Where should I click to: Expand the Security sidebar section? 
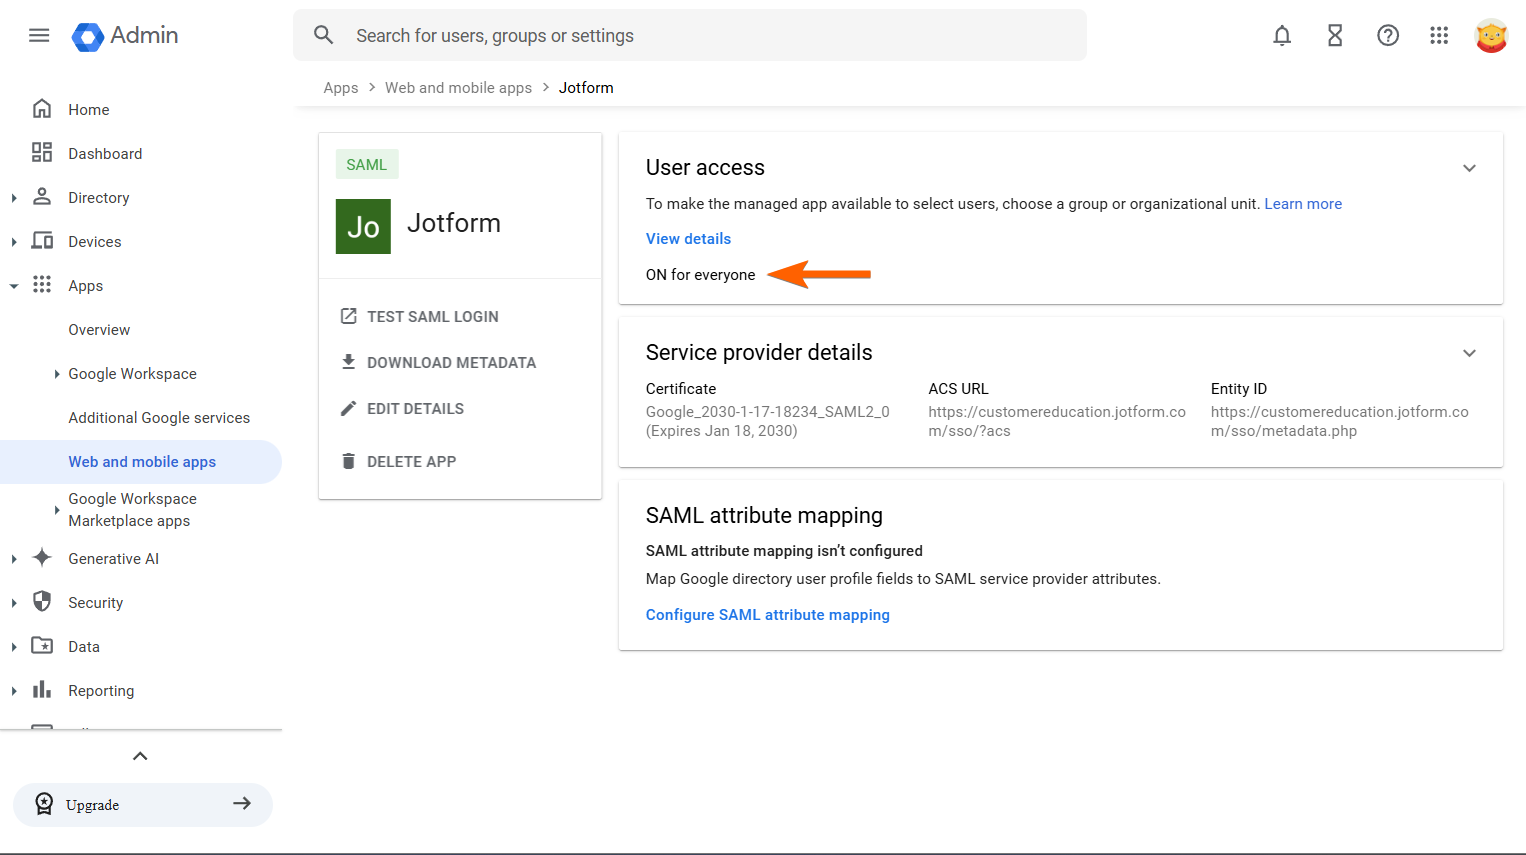(x=14, y=603)
